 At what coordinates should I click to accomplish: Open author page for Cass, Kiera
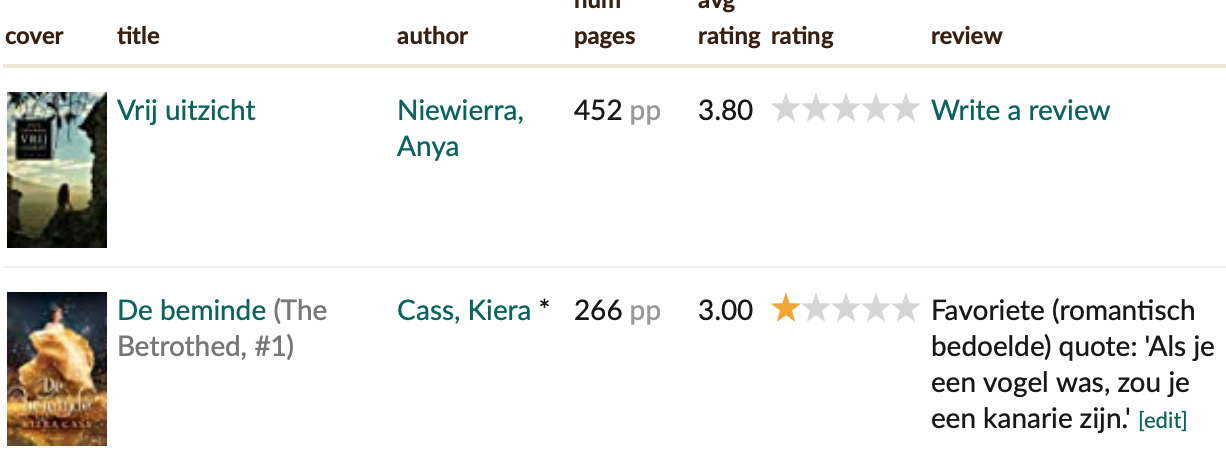[x=464, y=310]
